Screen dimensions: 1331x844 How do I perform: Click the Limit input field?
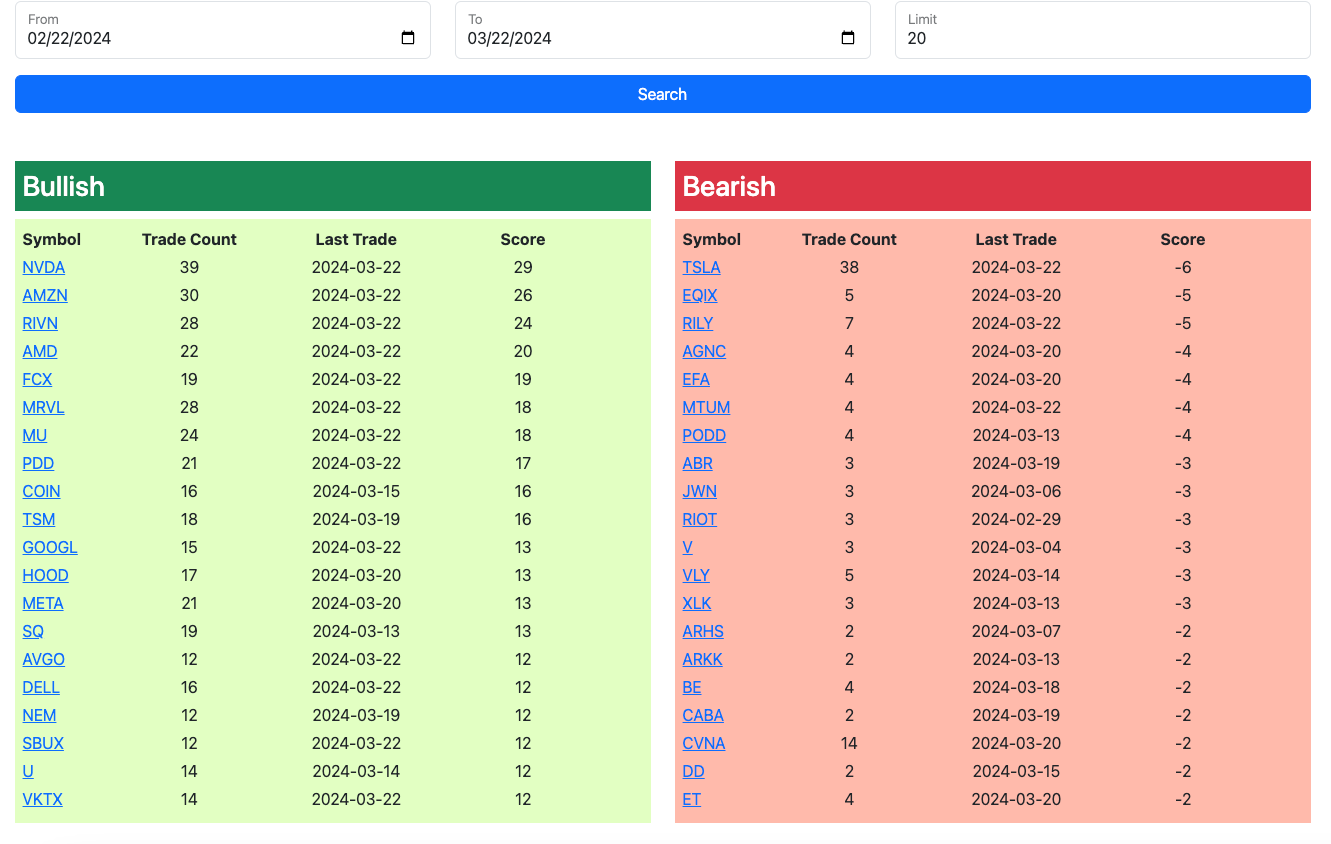click(x=1103, y=30)
